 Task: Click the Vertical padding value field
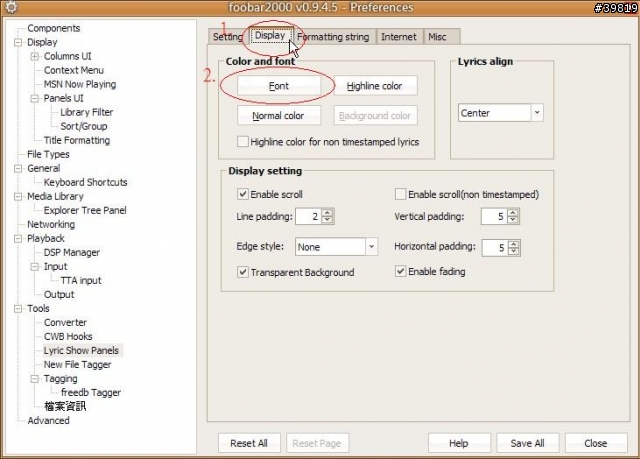tap(494, 216)
